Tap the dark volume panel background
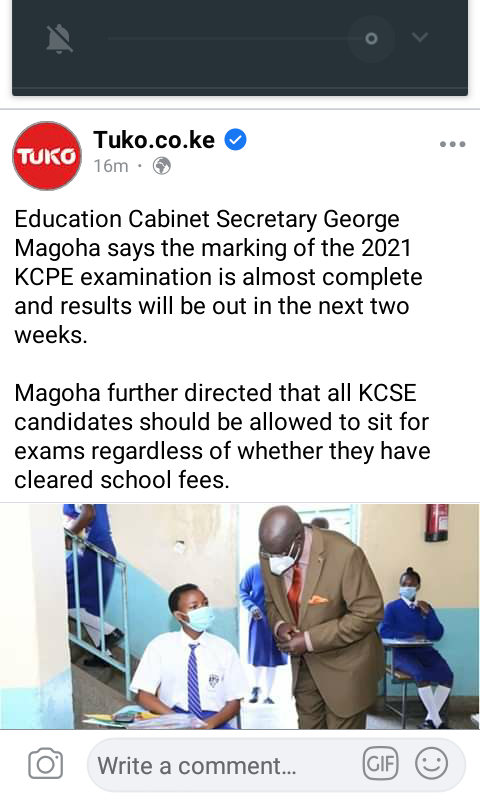 240,71
